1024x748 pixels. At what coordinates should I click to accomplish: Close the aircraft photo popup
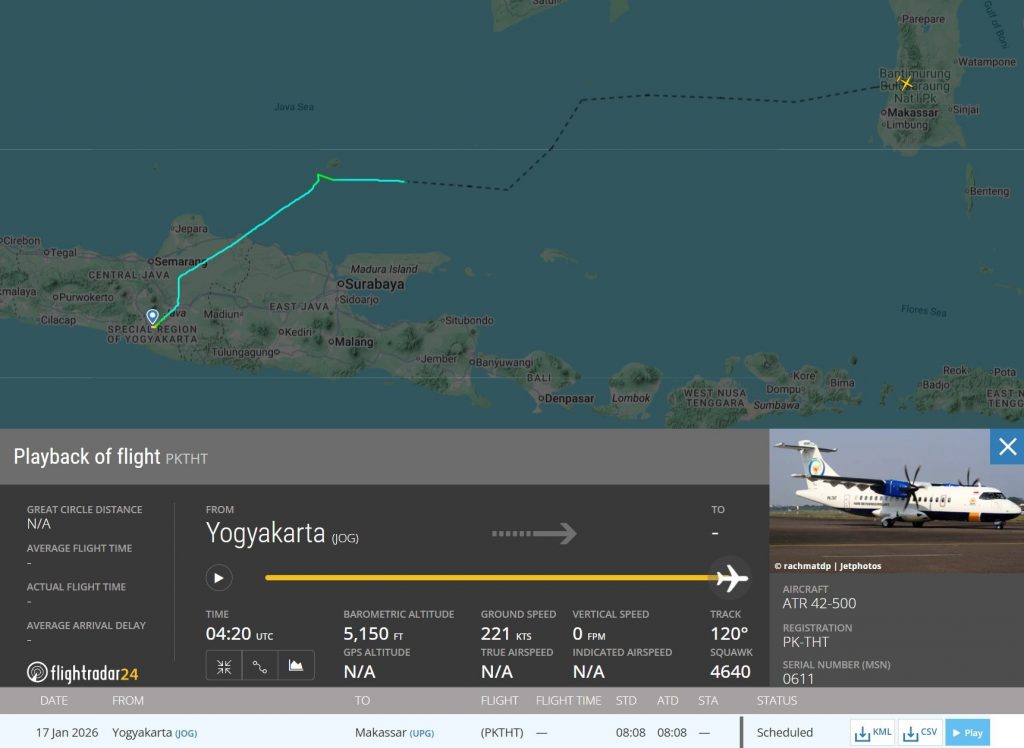coord(1007,447)
